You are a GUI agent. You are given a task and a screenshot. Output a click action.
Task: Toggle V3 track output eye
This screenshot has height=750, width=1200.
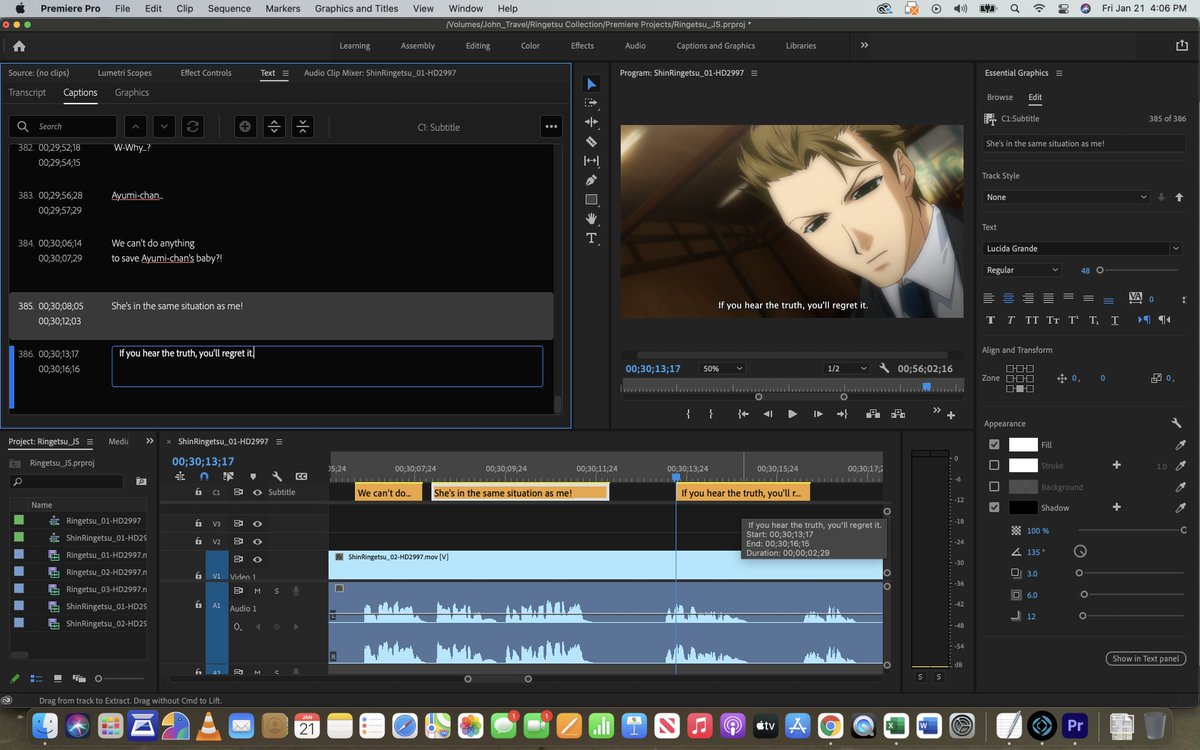click(257, 523)
